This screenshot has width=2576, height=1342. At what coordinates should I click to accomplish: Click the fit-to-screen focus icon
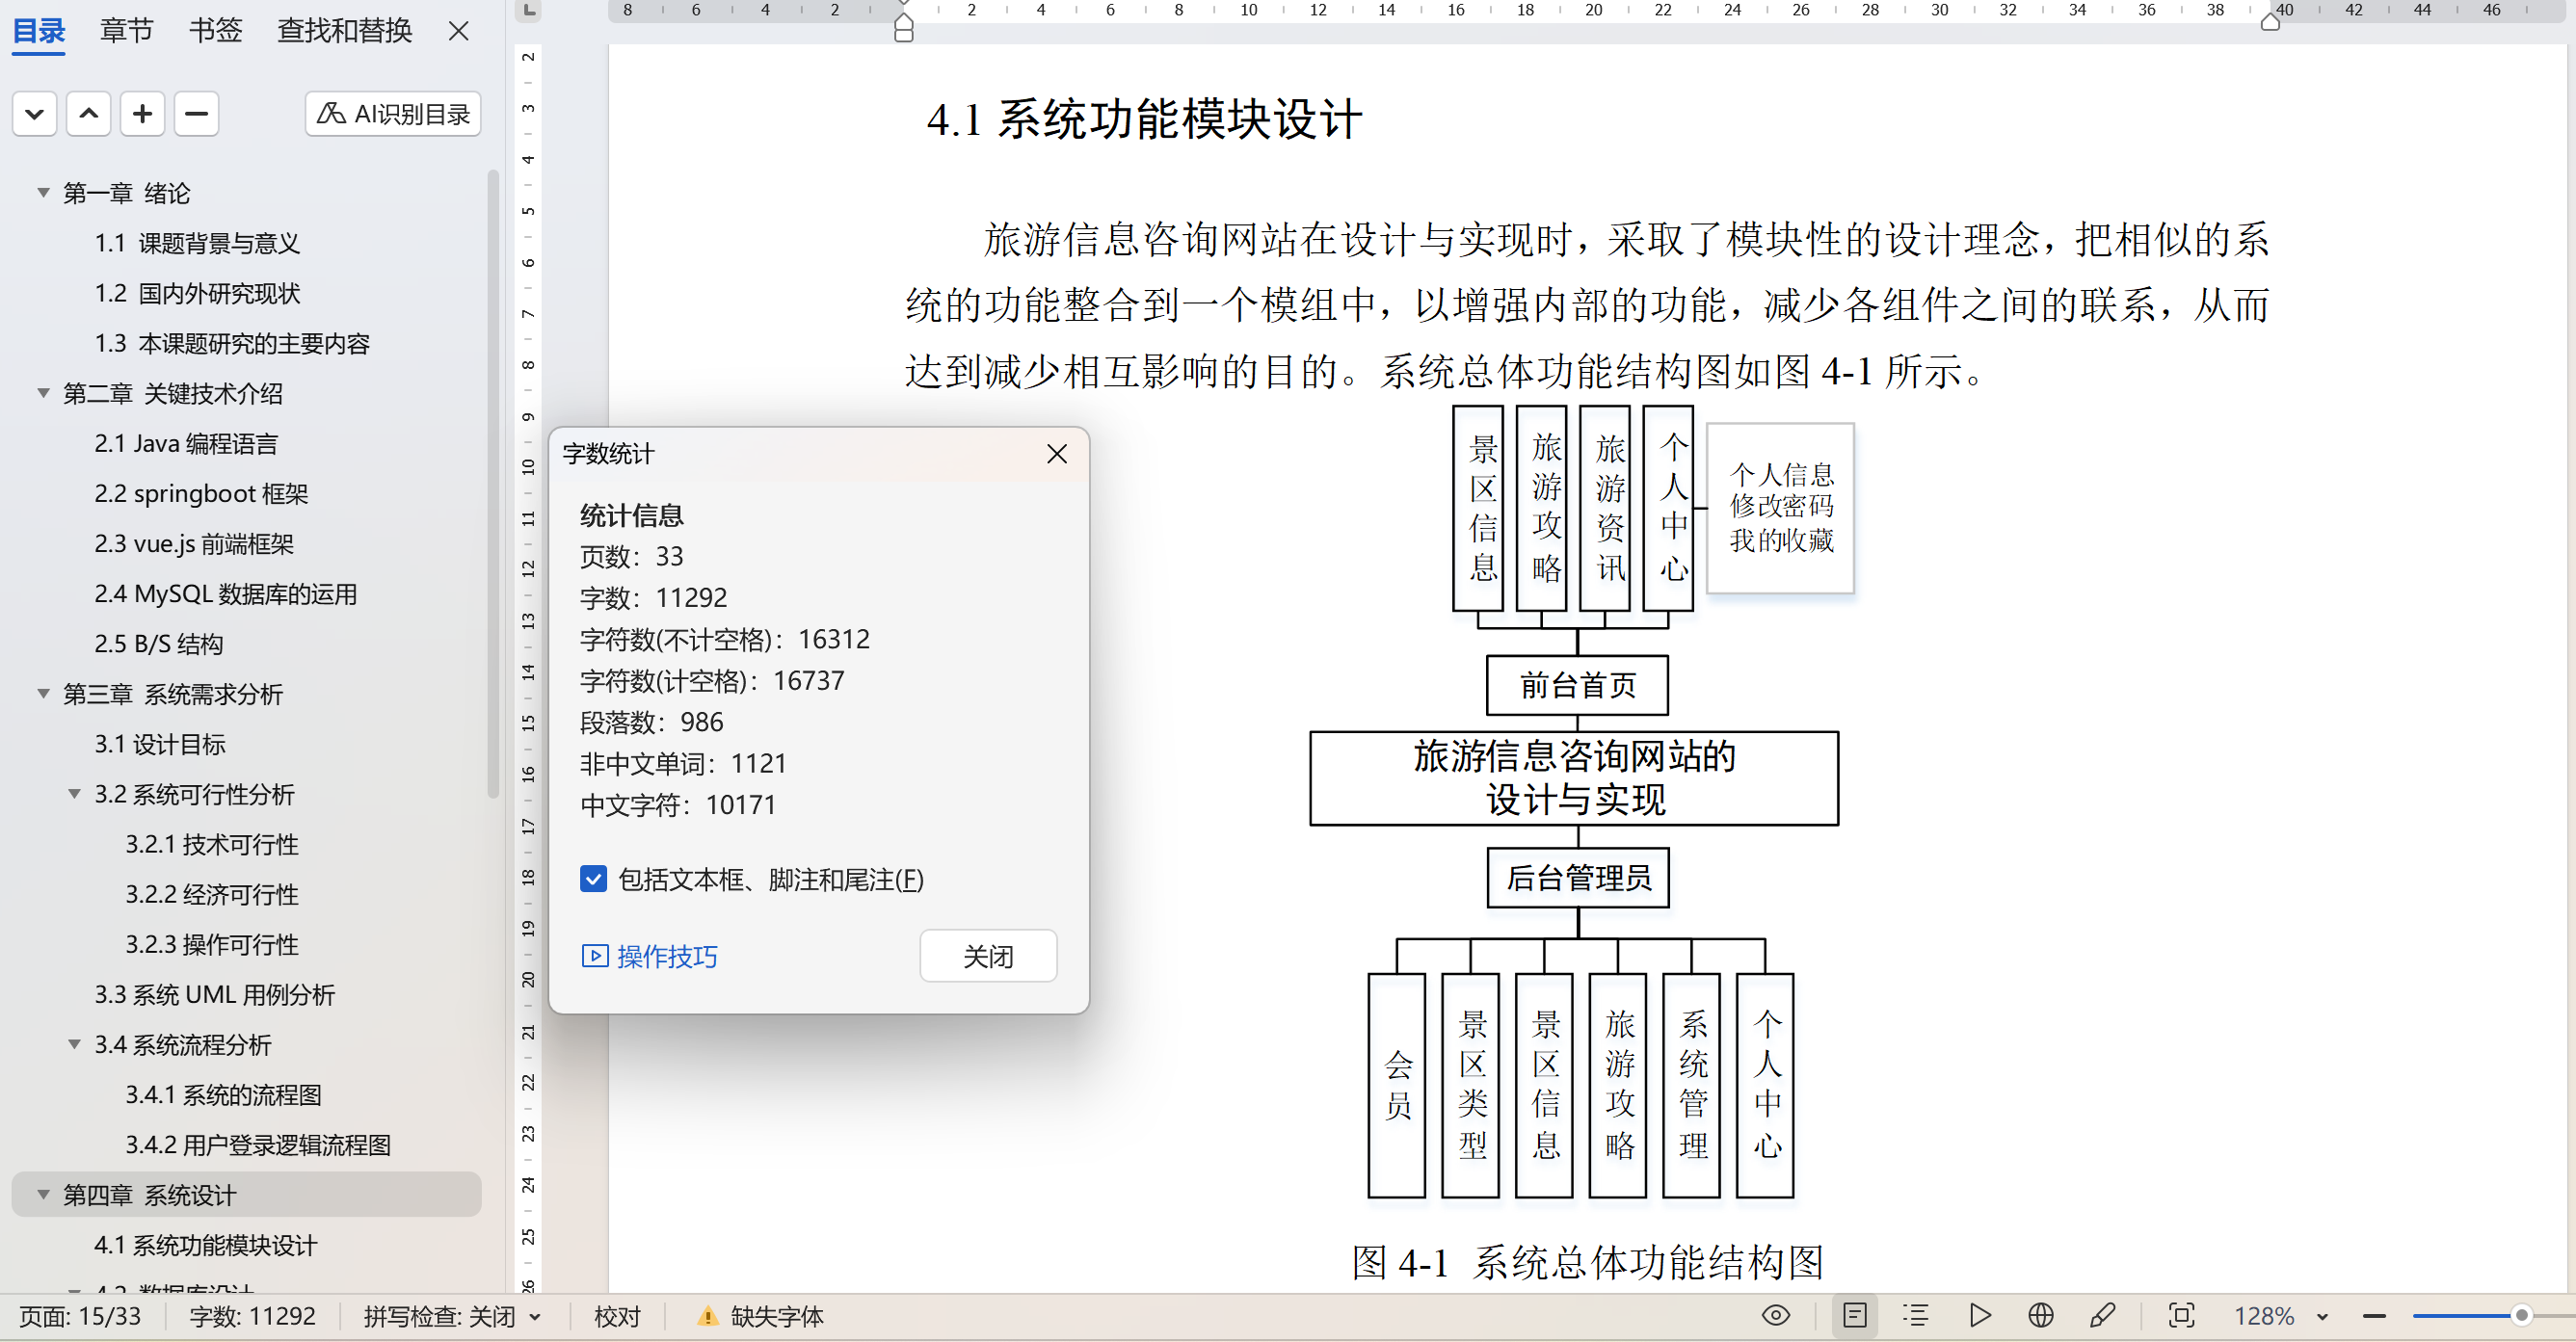coord(2181,1315)
